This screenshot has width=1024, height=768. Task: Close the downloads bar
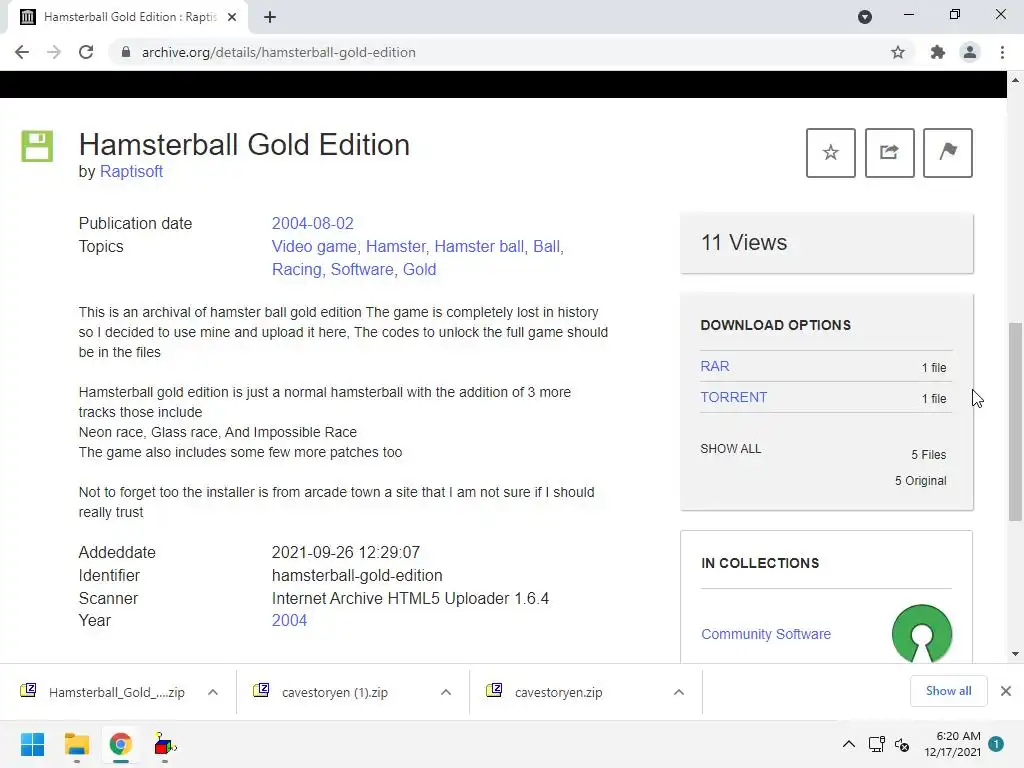coord(1006,691)
